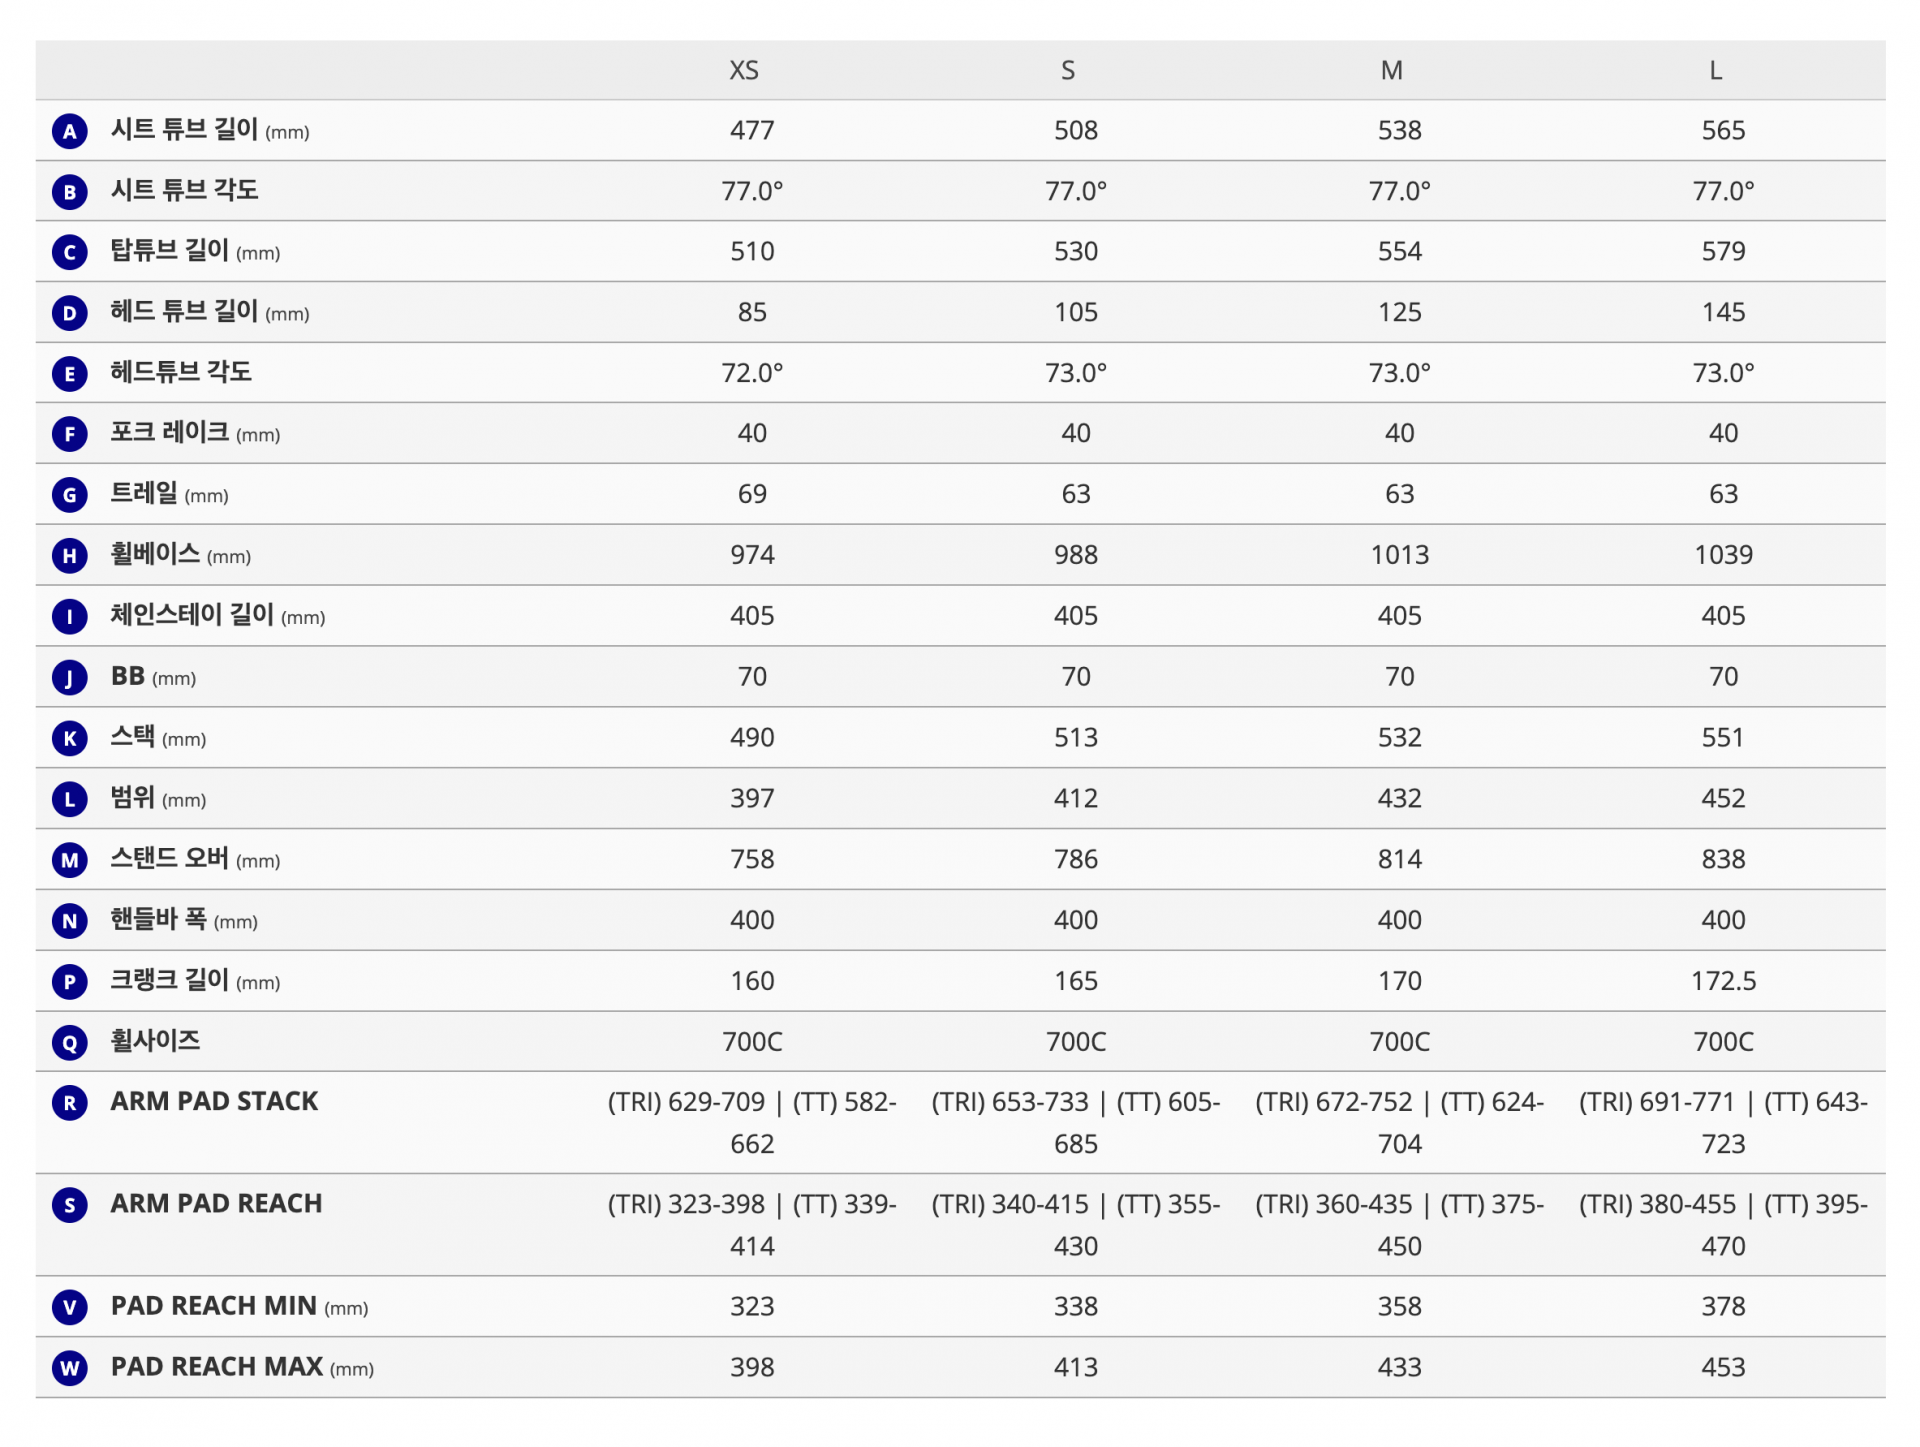This screenshot has height=1447, width=1920.
Task: Click the B seat tube angle badge
Action: tap(70, 192)
